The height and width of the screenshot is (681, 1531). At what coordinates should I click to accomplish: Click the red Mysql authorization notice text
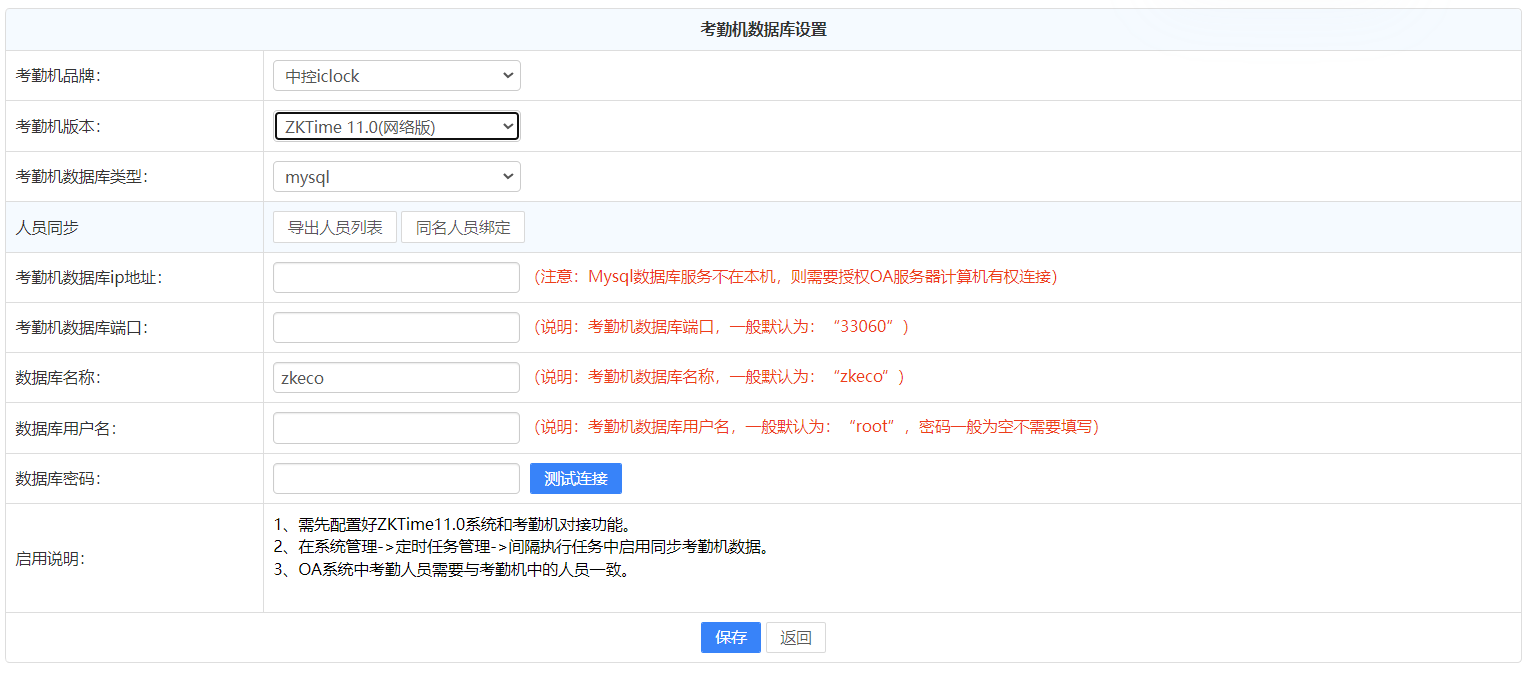click(795, 277)
